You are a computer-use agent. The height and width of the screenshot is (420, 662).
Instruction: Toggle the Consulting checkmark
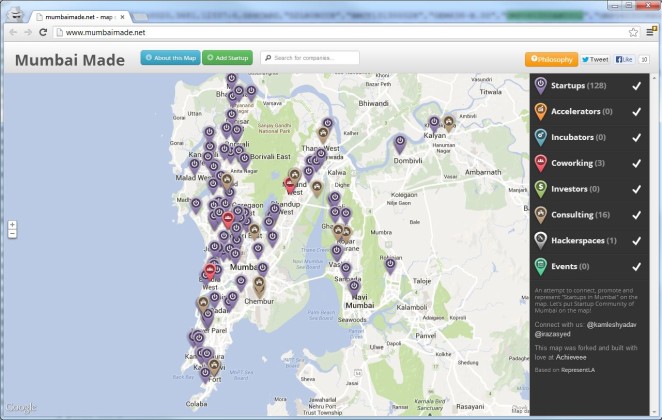pyautogui.click(x=636, y=215)
